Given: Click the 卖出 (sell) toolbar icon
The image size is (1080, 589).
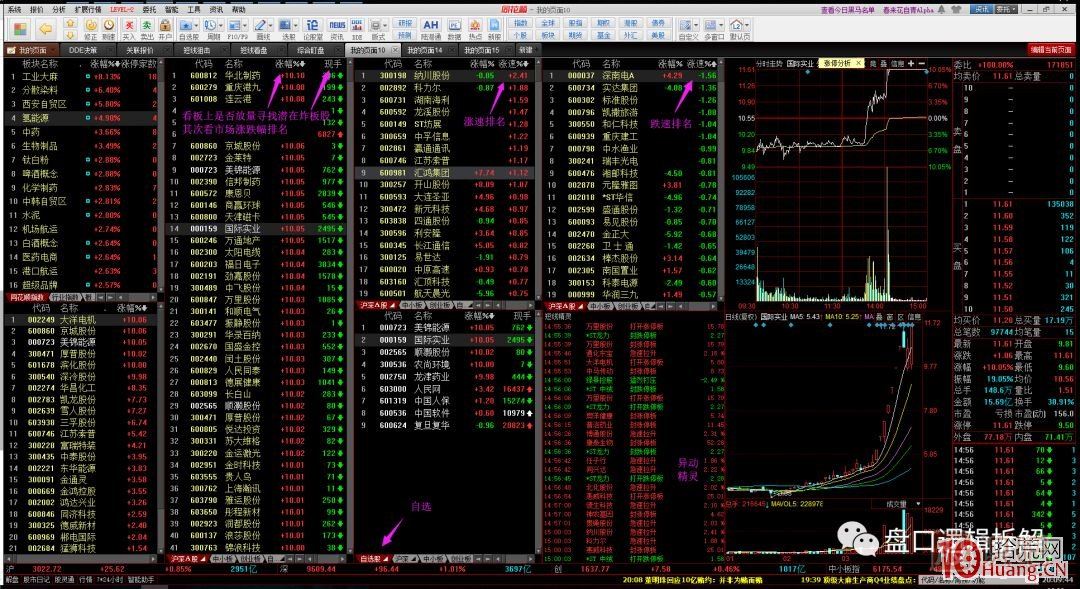Looking at the screenshot, I should (147, 26).
